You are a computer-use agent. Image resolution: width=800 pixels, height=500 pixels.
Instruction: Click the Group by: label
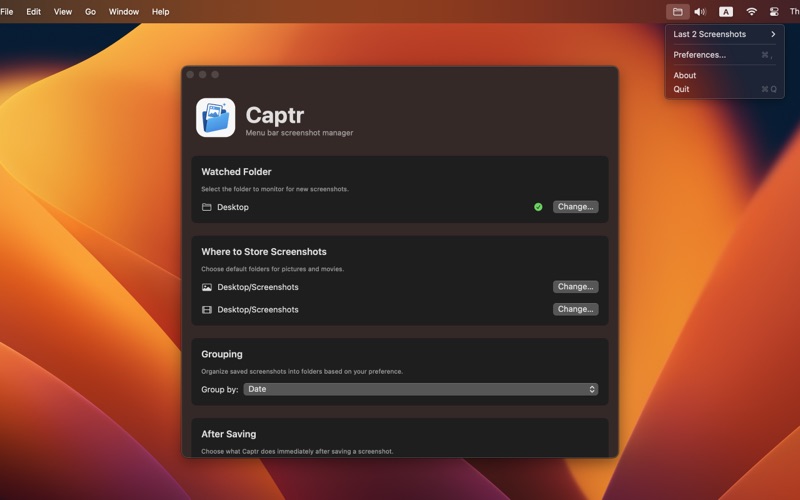click(x=219, y=389)
